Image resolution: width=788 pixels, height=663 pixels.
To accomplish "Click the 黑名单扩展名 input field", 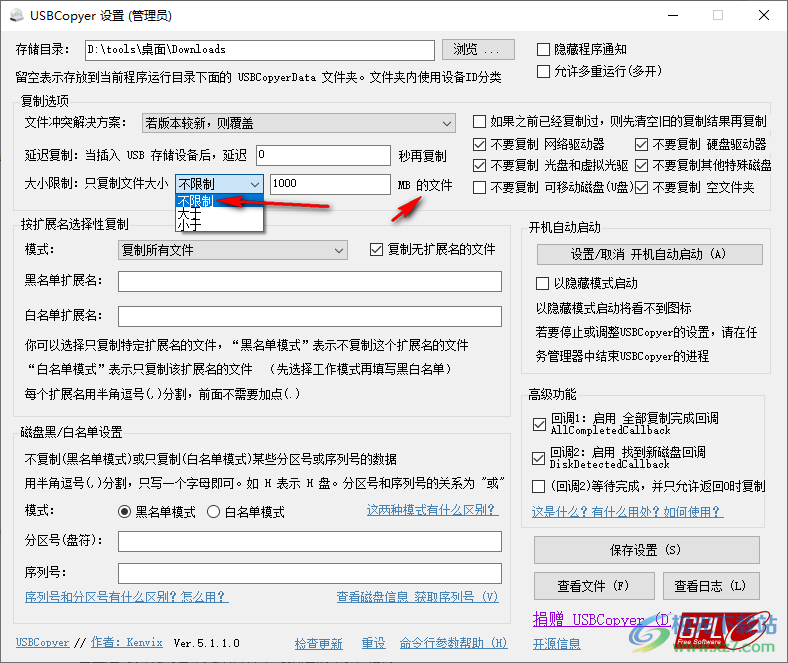I will (x=310, y=281).
